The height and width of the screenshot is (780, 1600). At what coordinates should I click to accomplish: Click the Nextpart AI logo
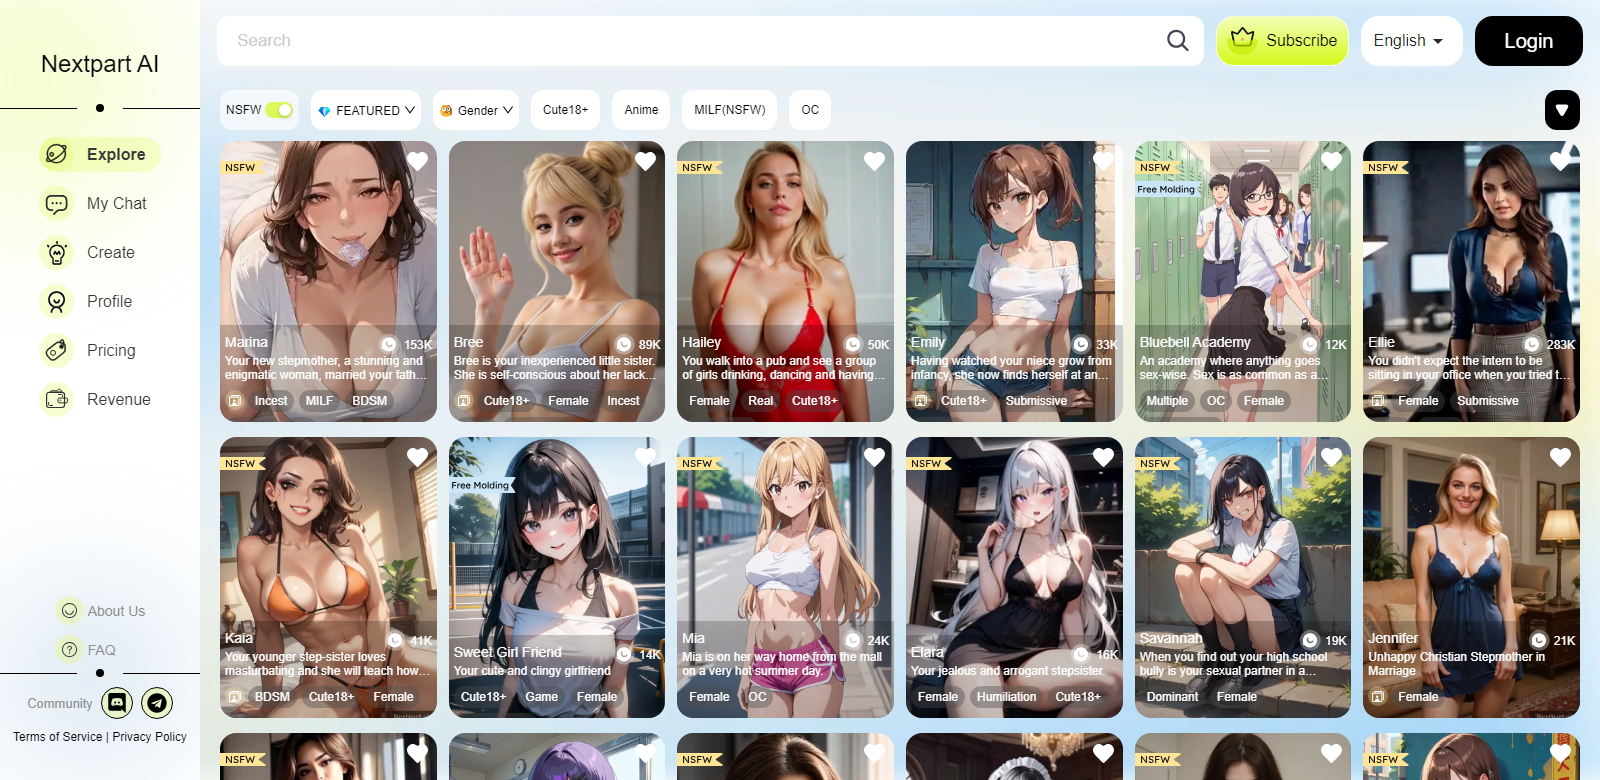100,64
